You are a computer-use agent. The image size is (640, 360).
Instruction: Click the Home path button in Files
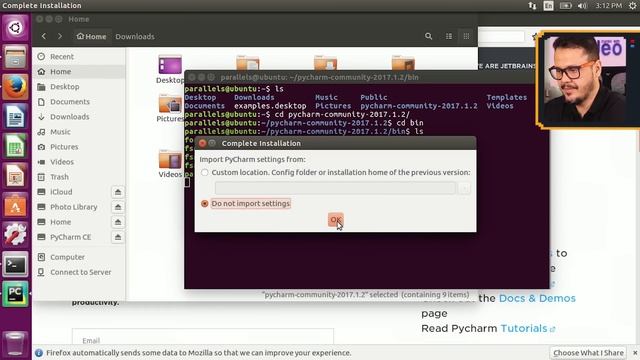coord(91,36)
